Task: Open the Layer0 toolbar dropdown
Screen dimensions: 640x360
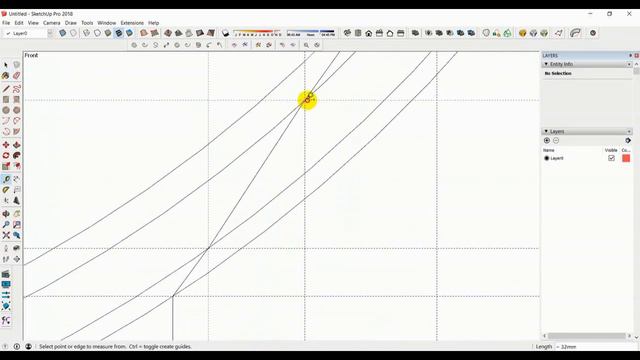Action: pyautogui.click(x=50, y=33)
